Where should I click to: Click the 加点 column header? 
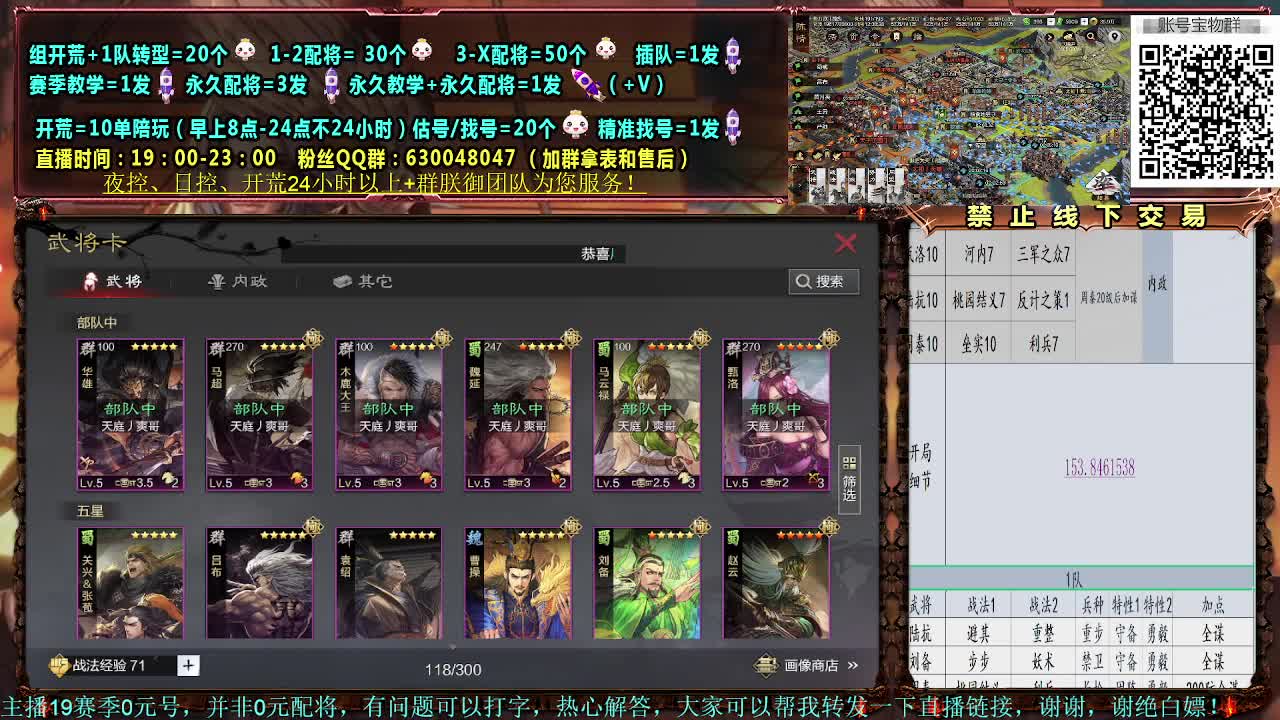1213,605
